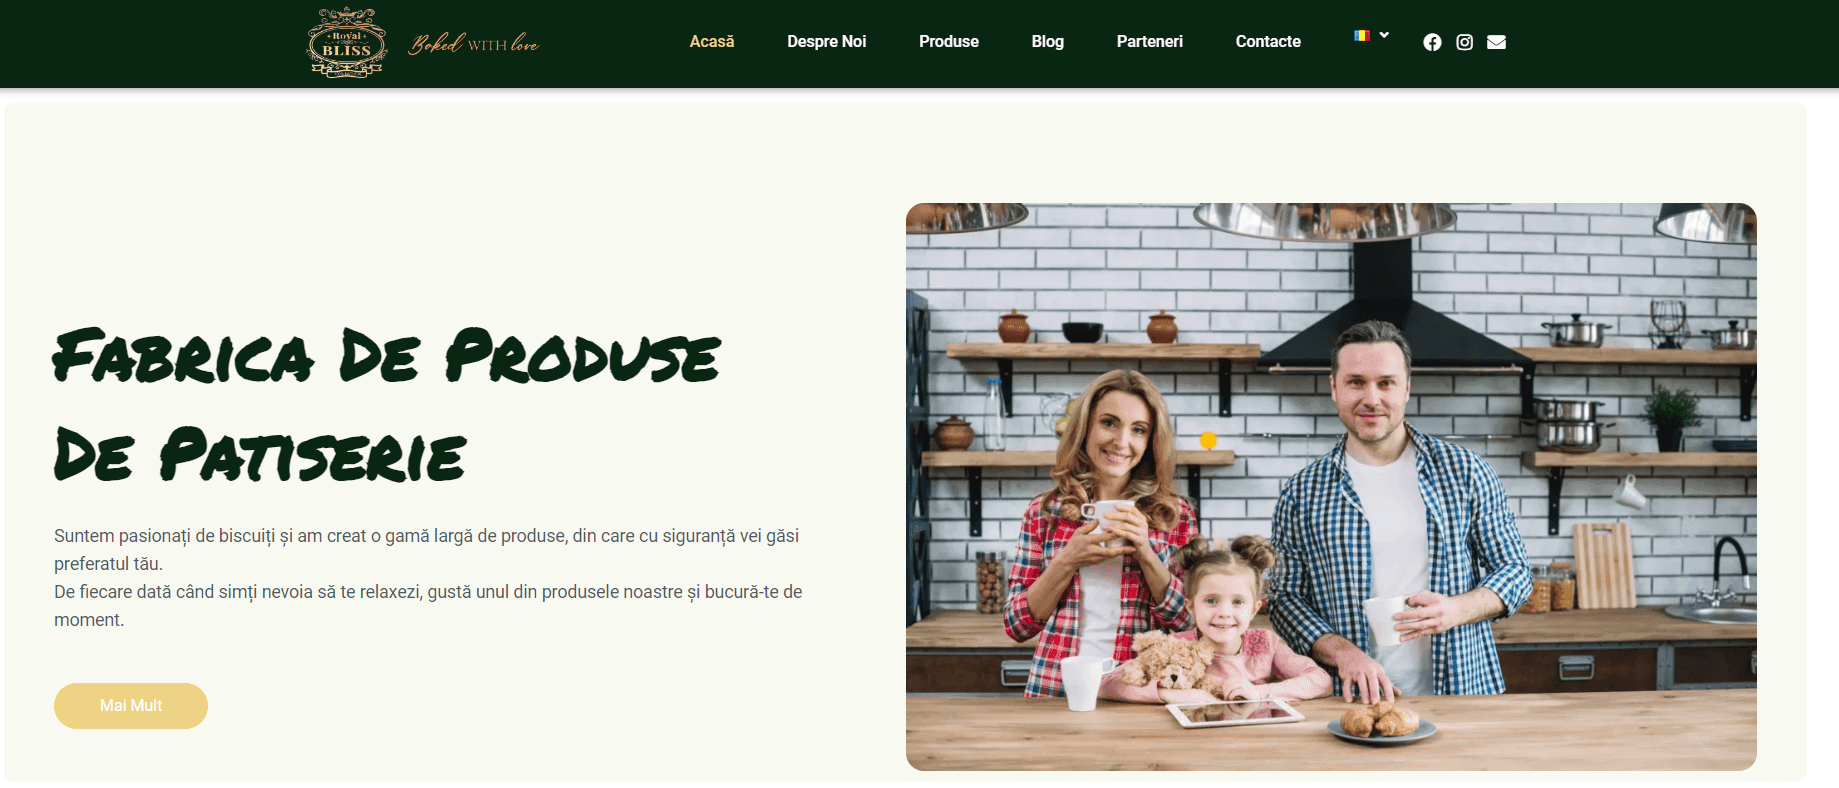
Task: Click the plate of croissants in photo
Action: click(x=1381, y=723)
